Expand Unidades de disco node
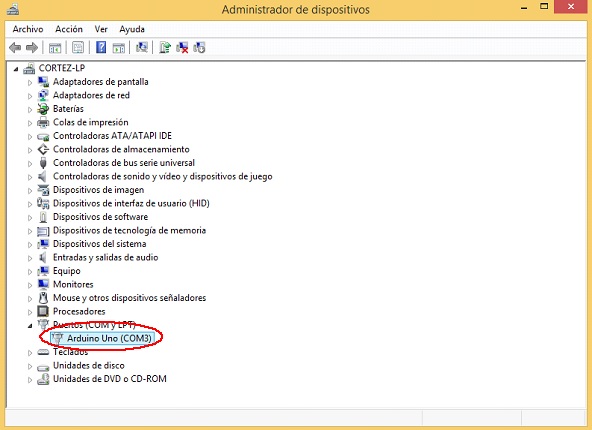Viewport: 592px width, 430px height. click(x=30, y=366)
